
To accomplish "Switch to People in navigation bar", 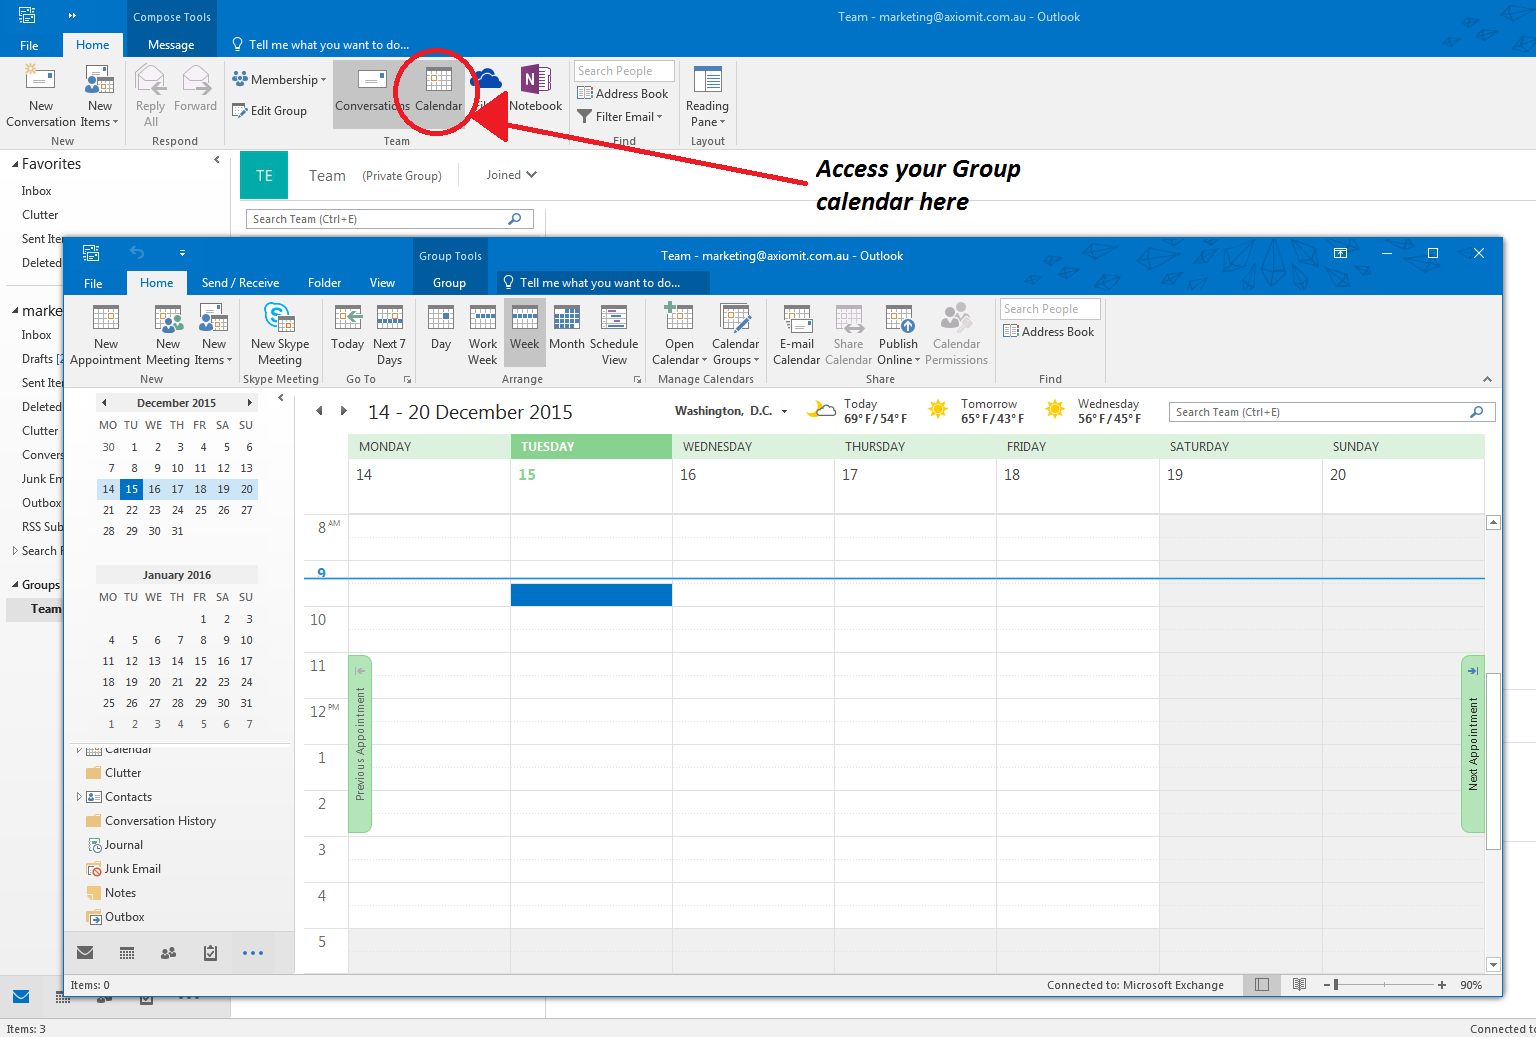I will pos(169,953).
